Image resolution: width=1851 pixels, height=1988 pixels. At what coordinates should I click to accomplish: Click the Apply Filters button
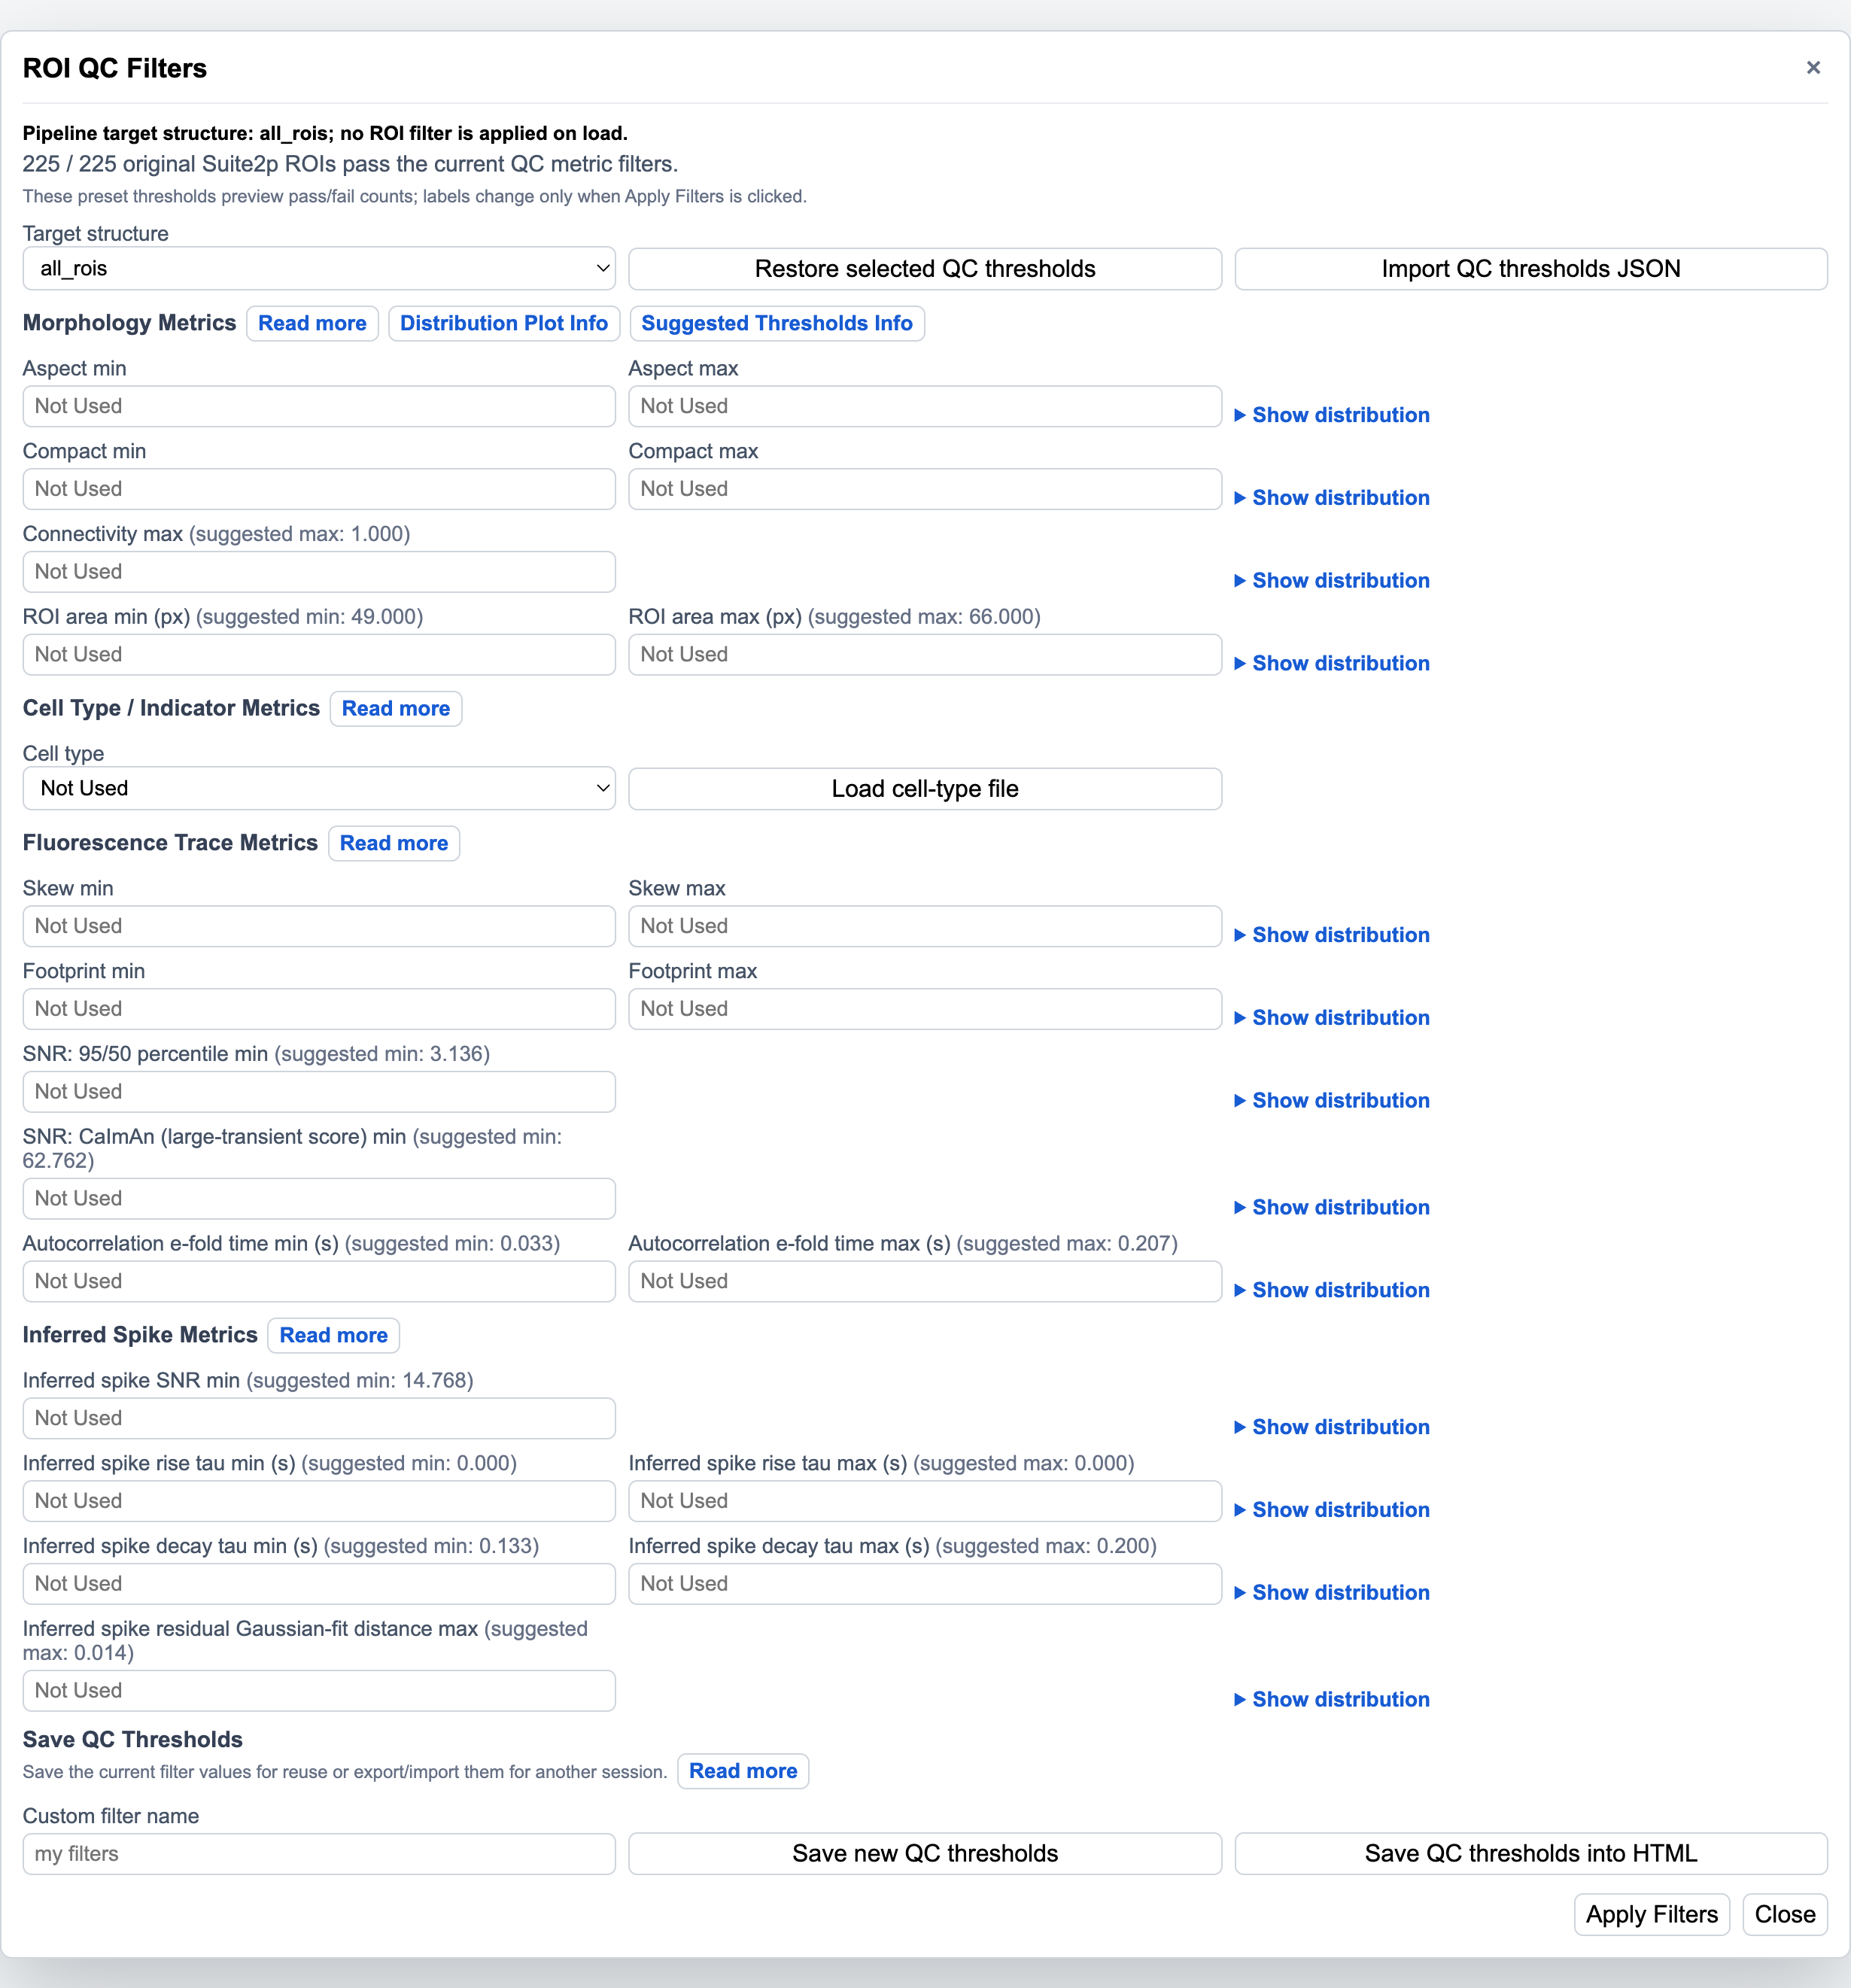[x=1651, y=1914]
